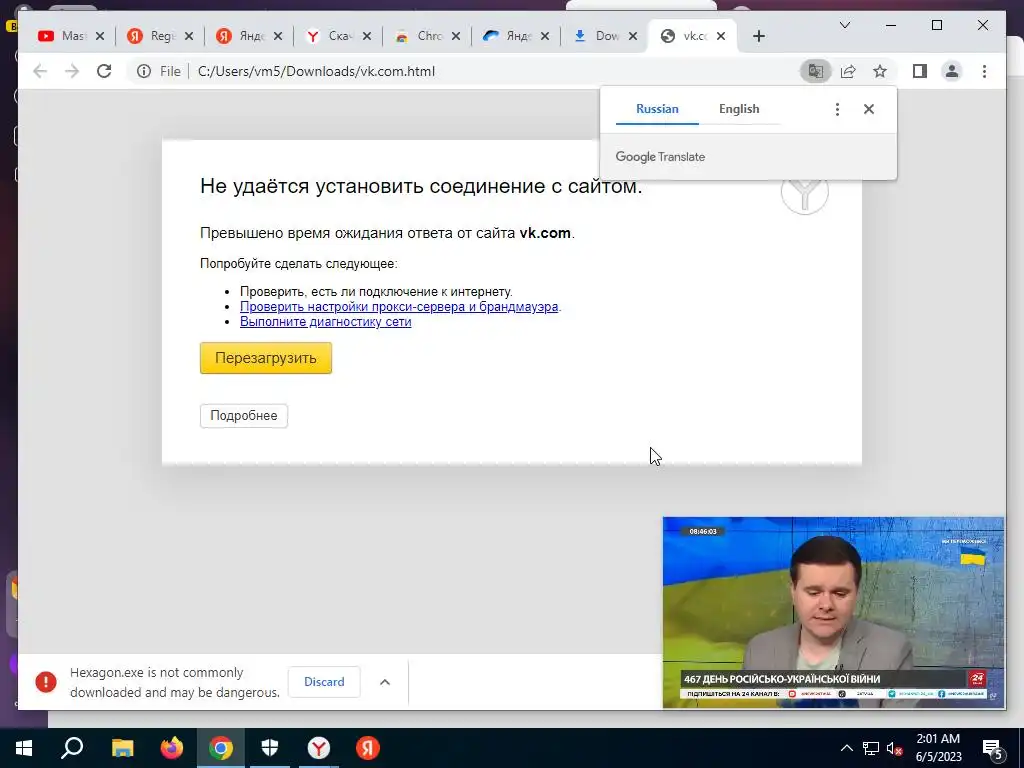Screen dimensions: 1024x768
Task: Open translate options three-dot menu
Action: [837, 109]
